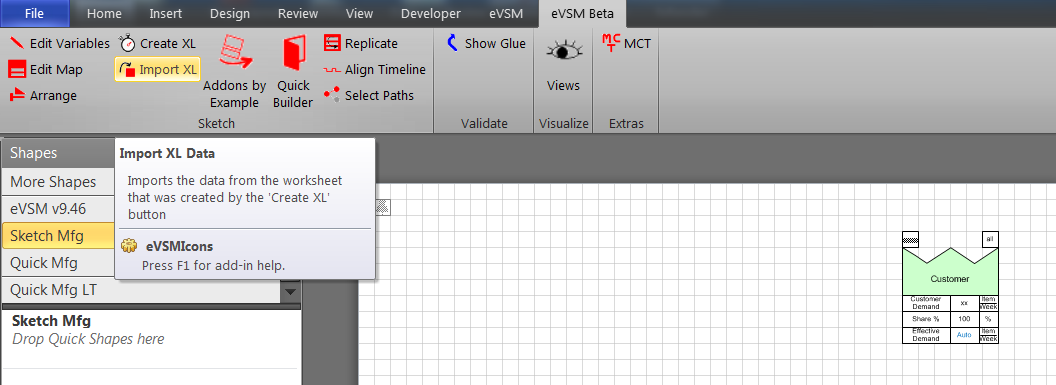Screen dimensions: 1056x385
Task: Select the View ribbon tab
Action: [359, 13]
